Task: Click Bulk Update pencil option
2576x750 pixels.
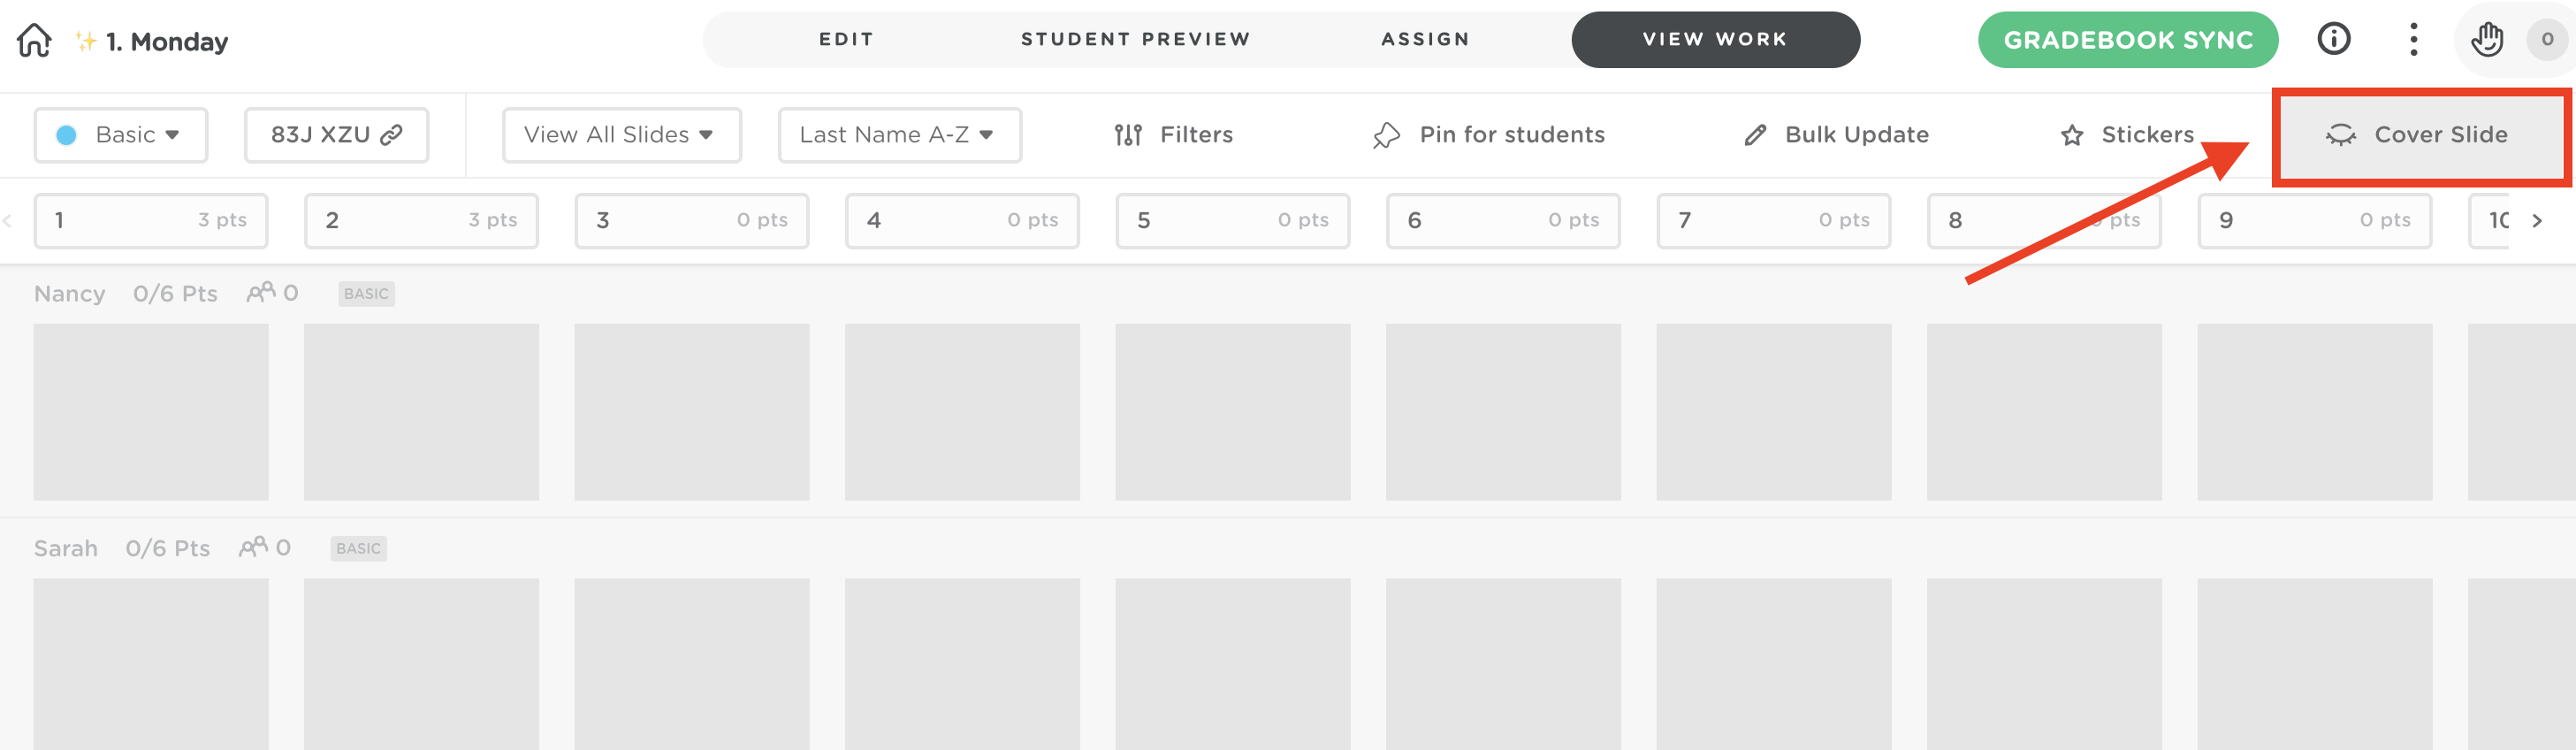Action: 1836,135
